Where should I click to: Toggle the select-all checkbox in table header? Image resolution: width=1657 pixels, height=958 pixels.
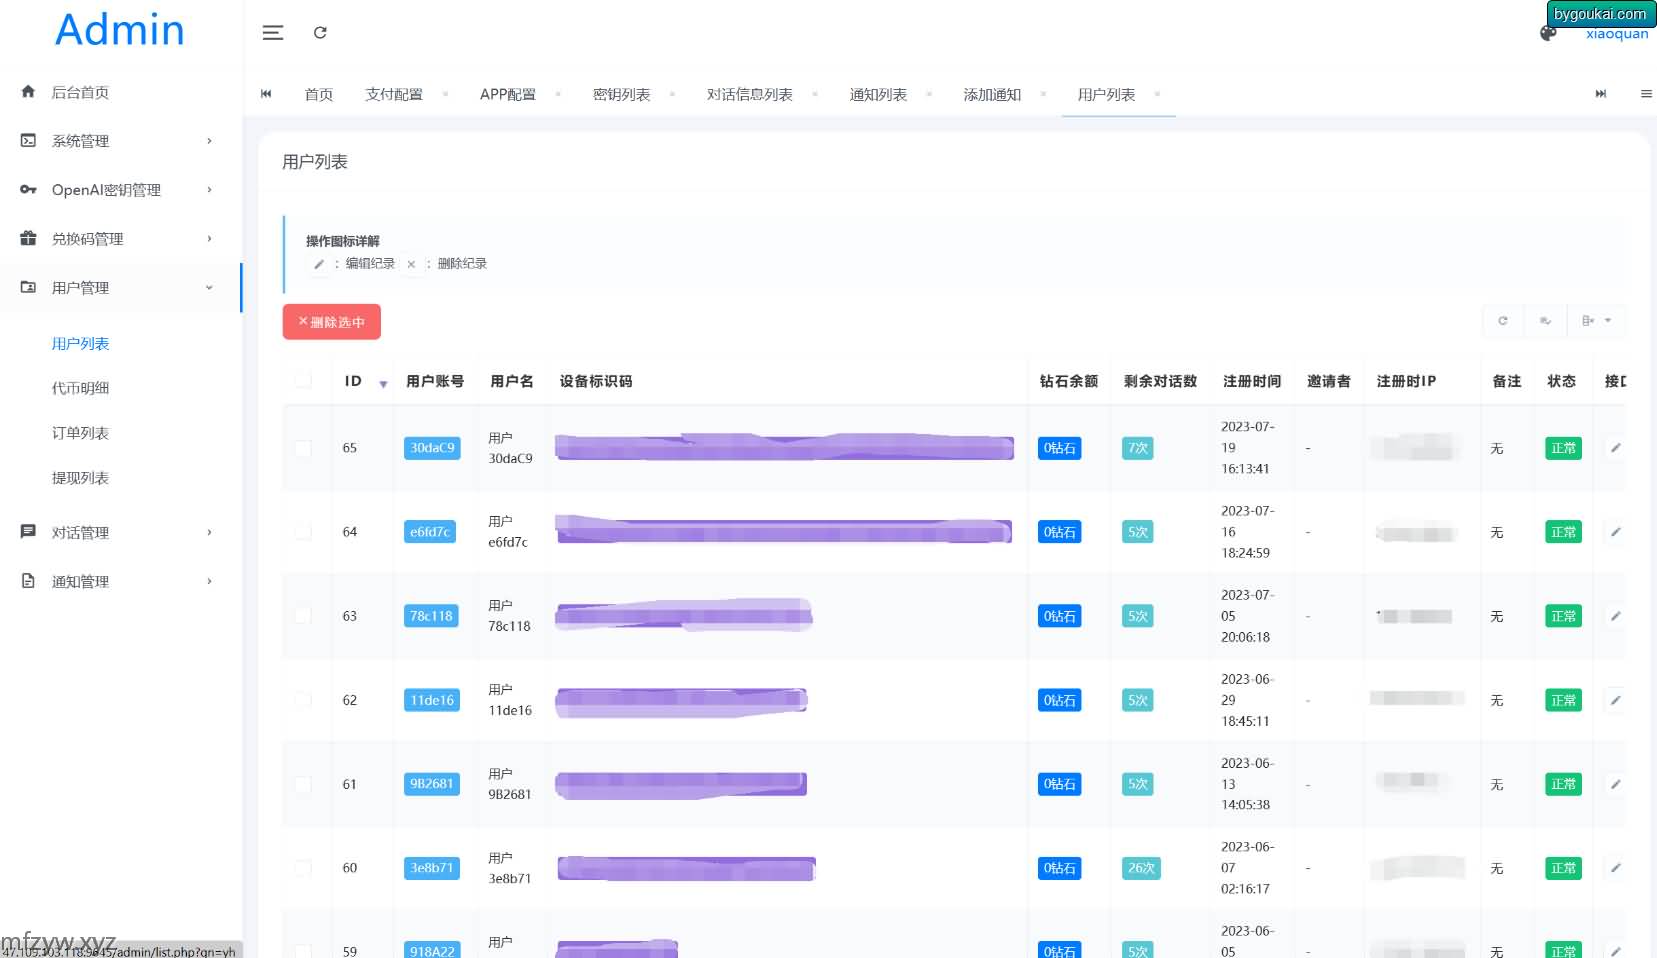[x=303, y=380]
